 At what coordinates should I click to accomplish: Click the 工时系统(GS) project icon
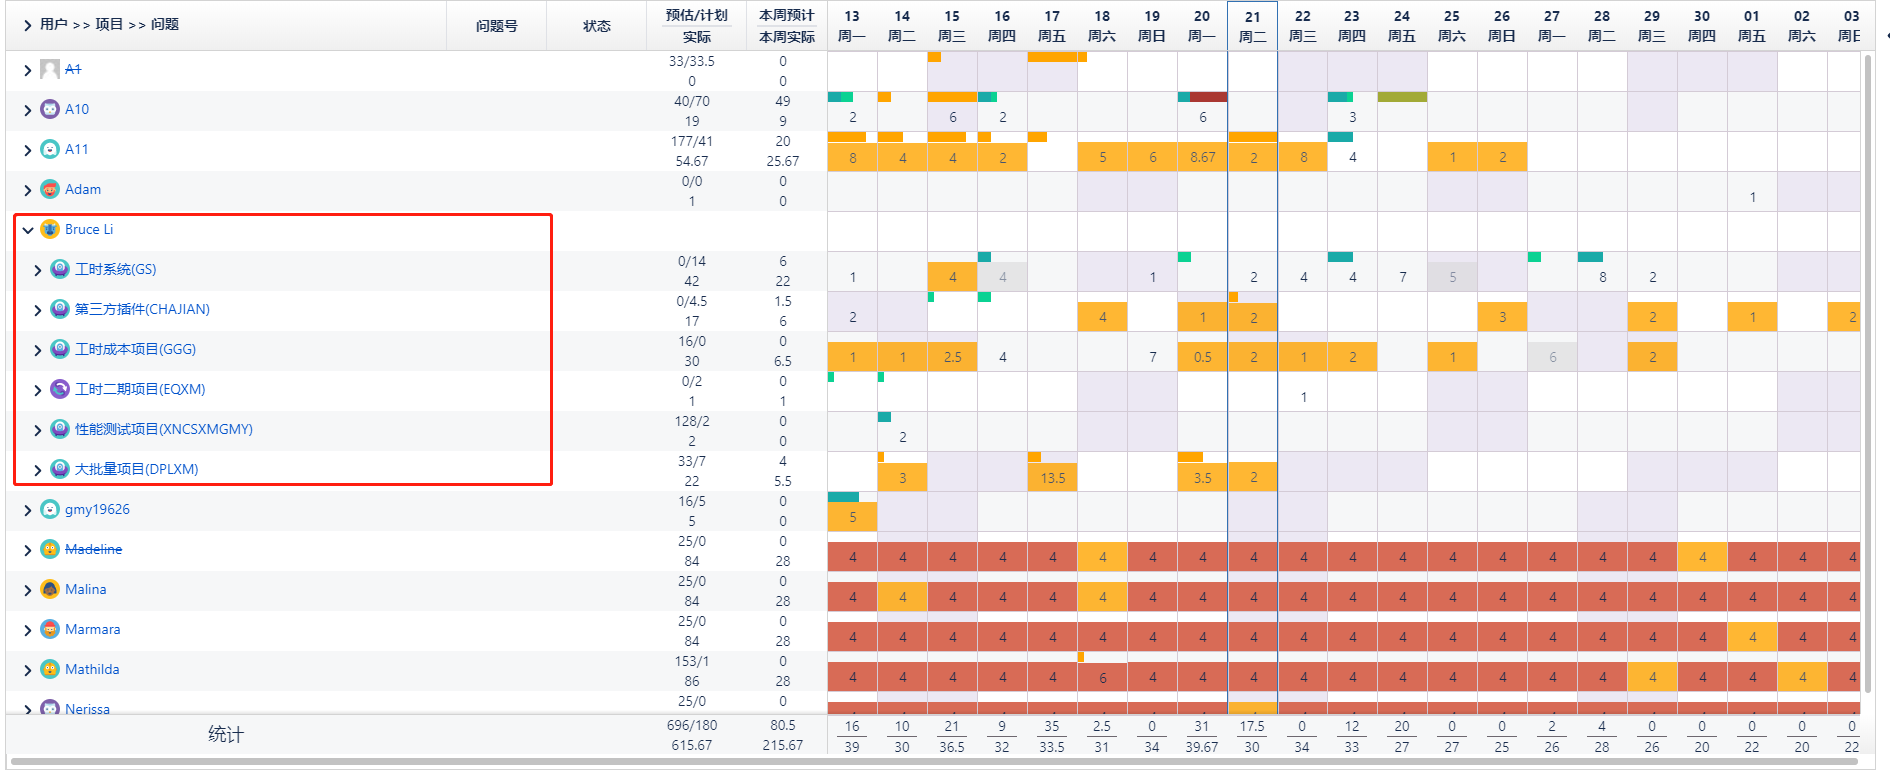pos(60,269)
